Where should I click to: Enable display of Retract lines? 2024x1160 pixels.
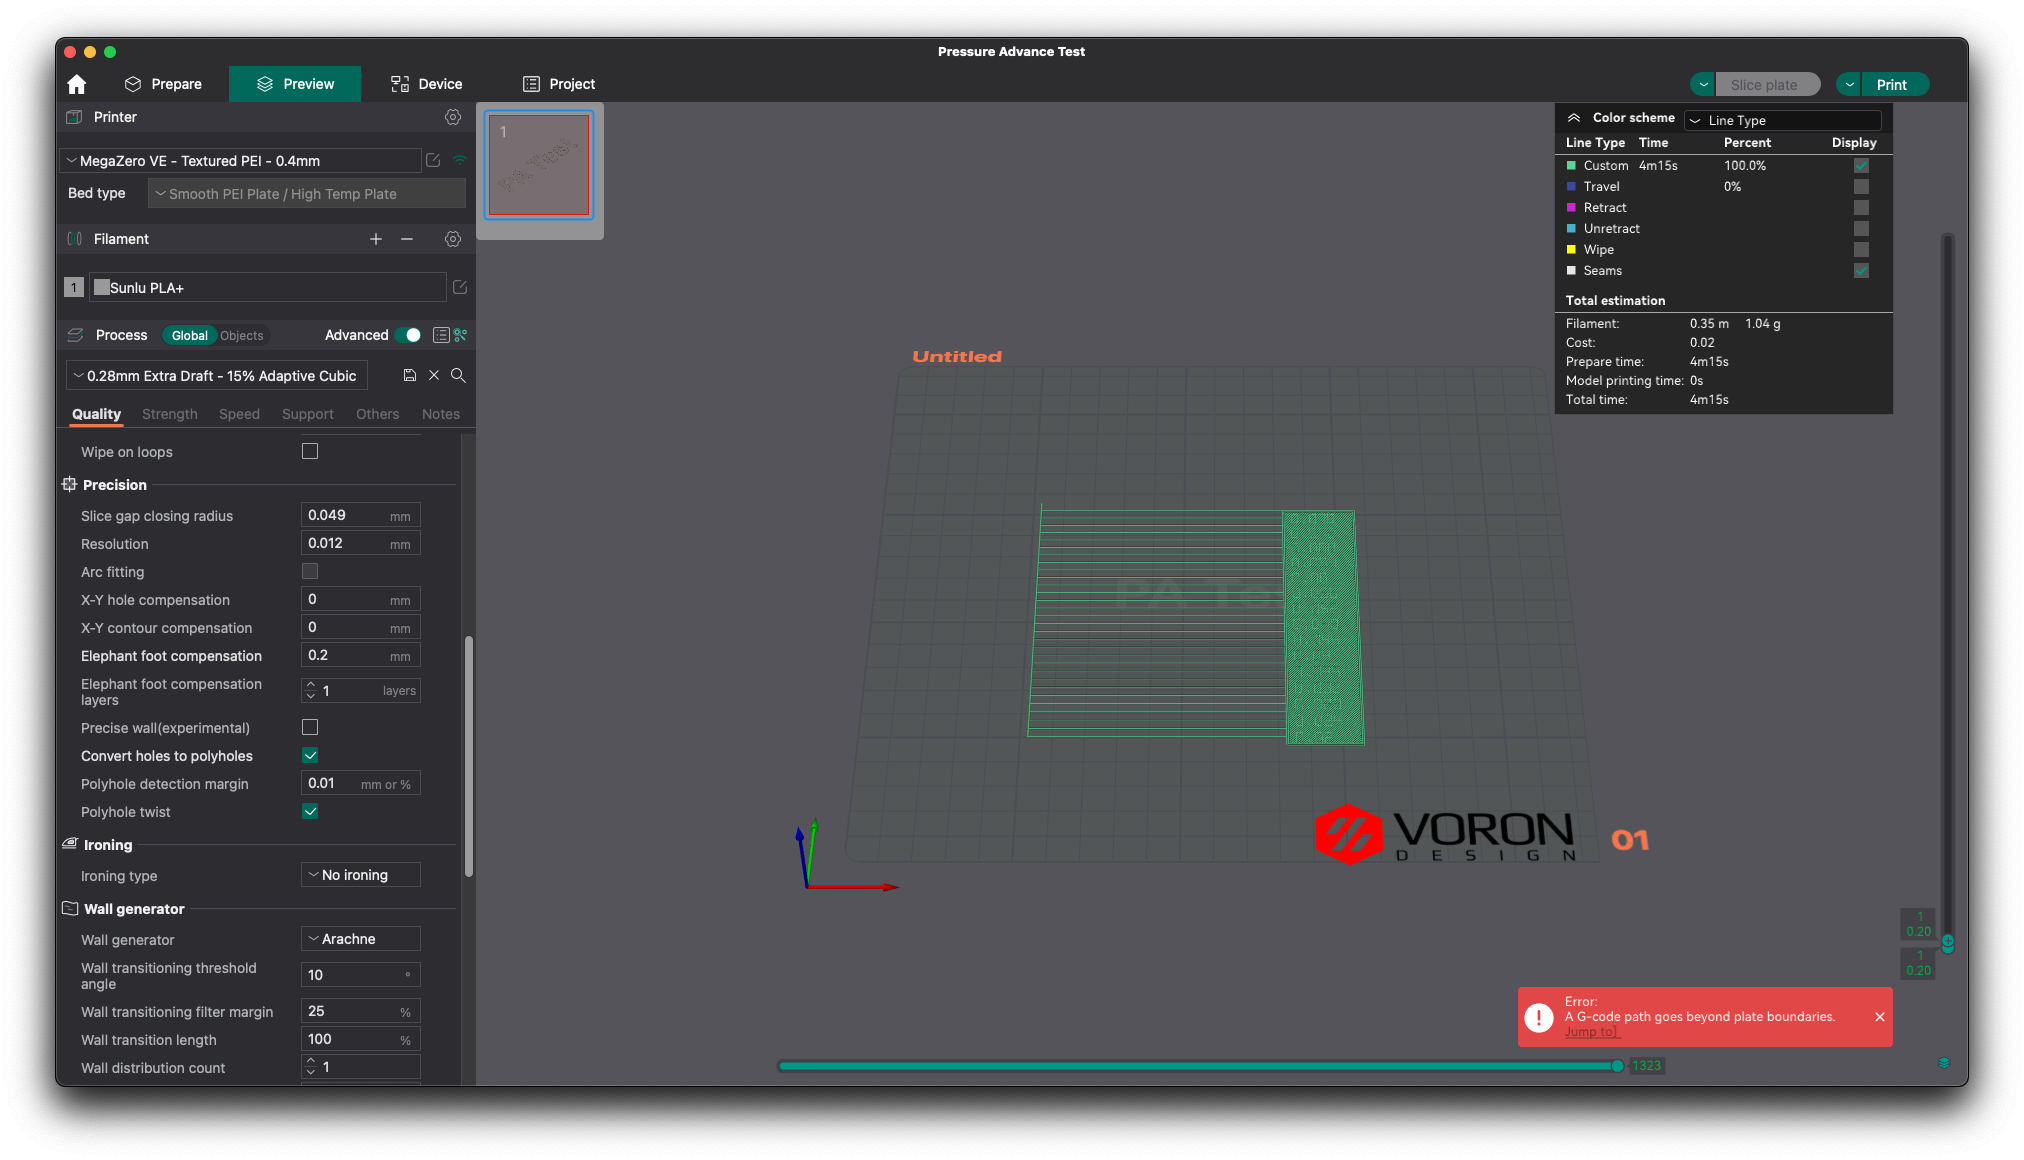(1860, 207)
